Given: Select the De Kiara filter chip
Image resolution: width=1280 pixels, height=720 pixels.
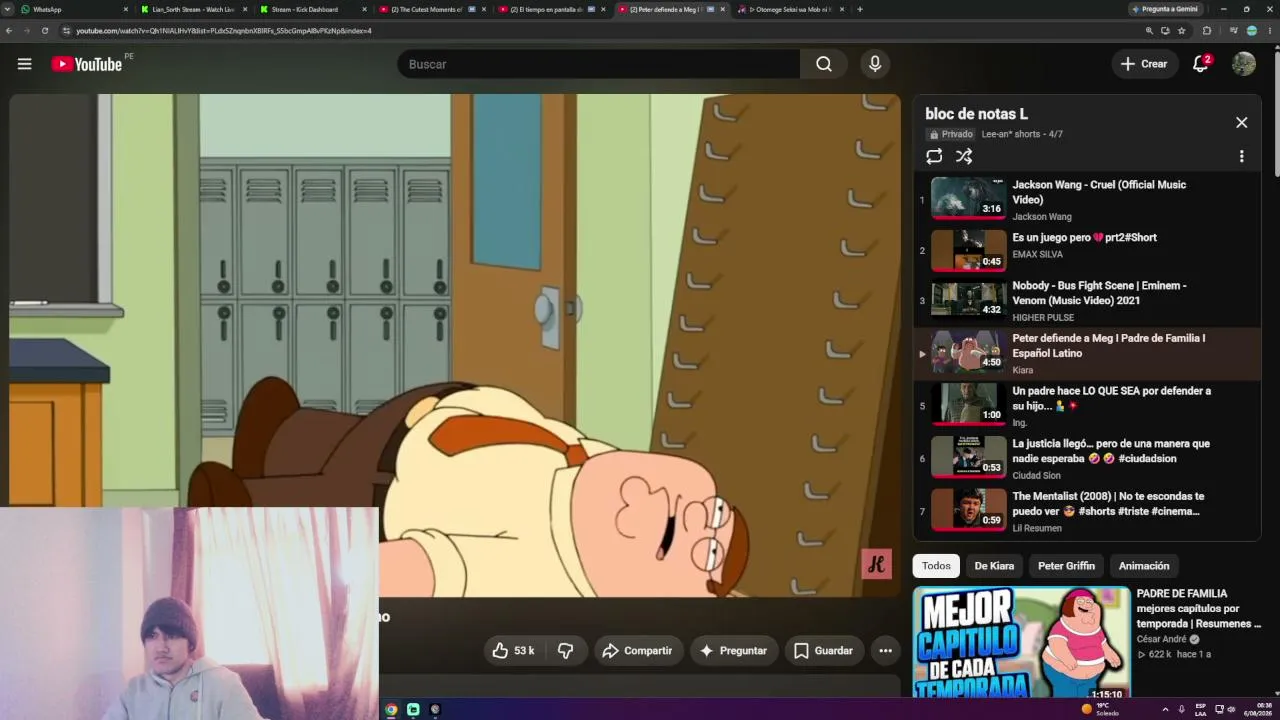Looking at the screenshot, I should [x=994, y=566].
